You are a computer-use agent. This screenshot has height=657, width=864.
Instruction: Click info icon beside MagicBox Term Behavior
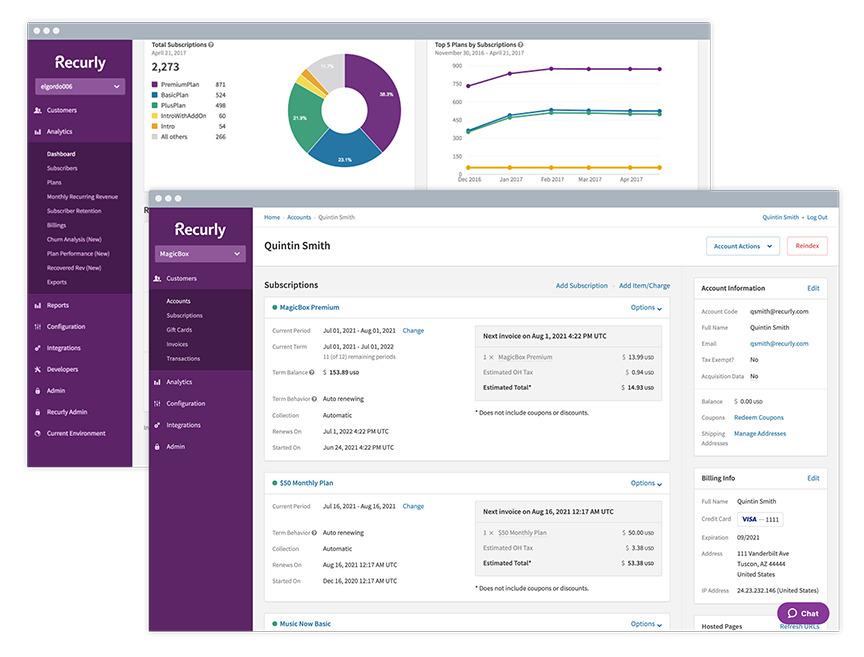click(x=314, y=399)
